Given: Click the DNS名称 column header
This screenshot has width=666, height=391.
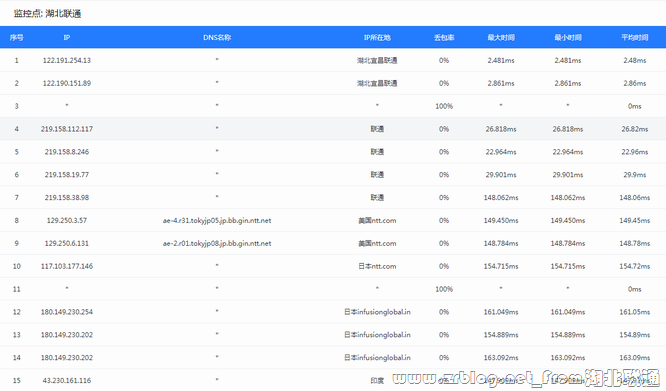Looking at the screenshot, I should [x=217, y=37].
